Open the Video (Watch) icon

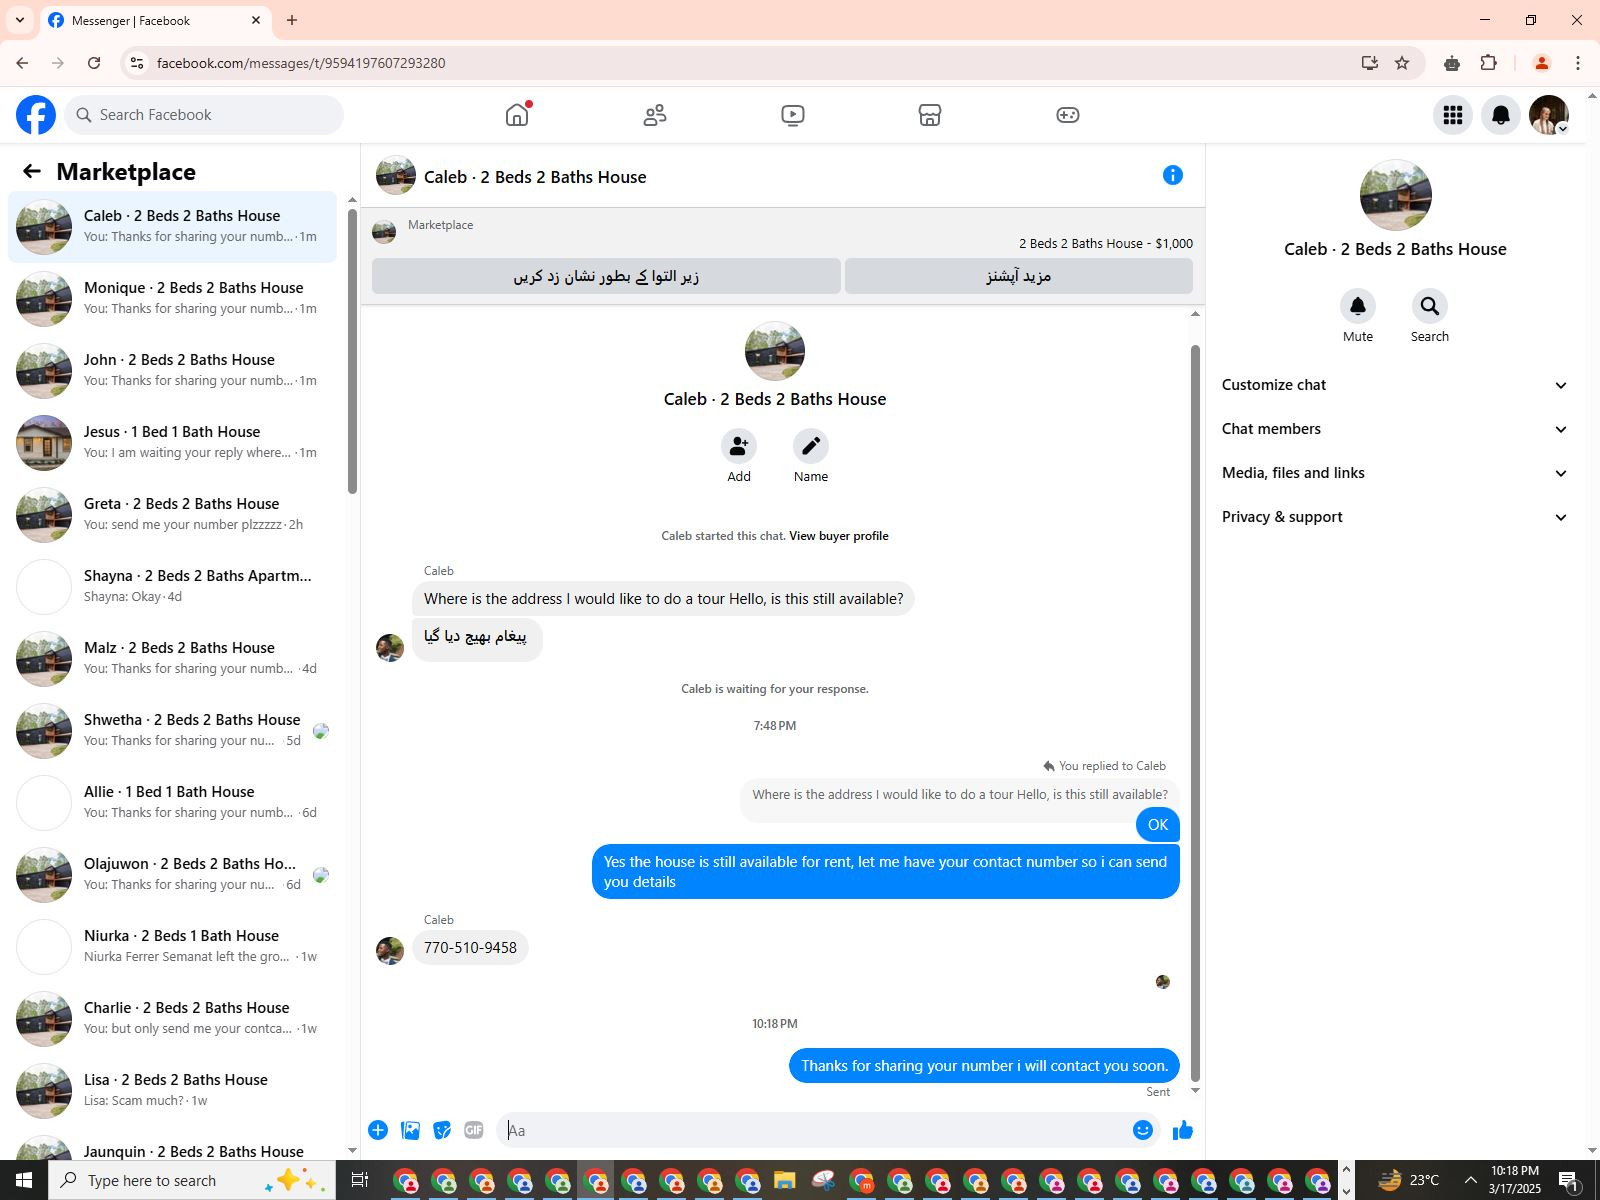click(793, 115)
